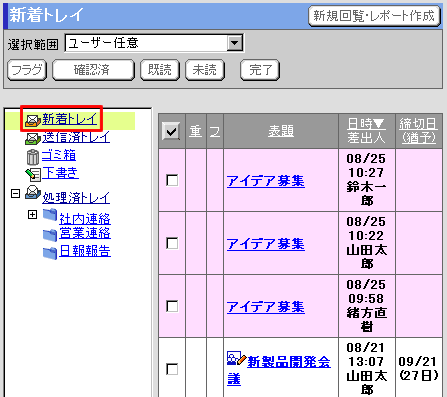This screenshot has height=397, width=447.
Task: Open the 下書き folder link
Action: pos(60,173)
